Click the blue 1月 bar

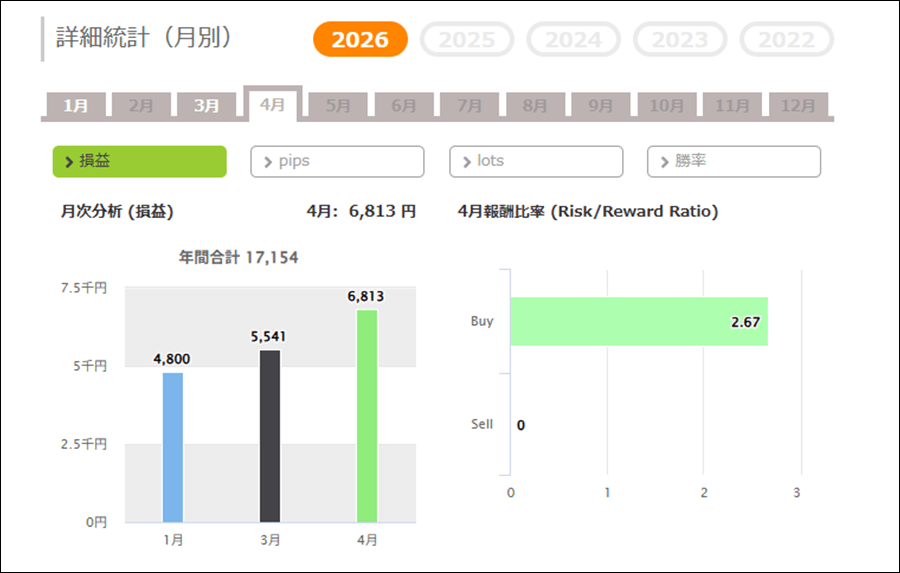coord(173,447)
